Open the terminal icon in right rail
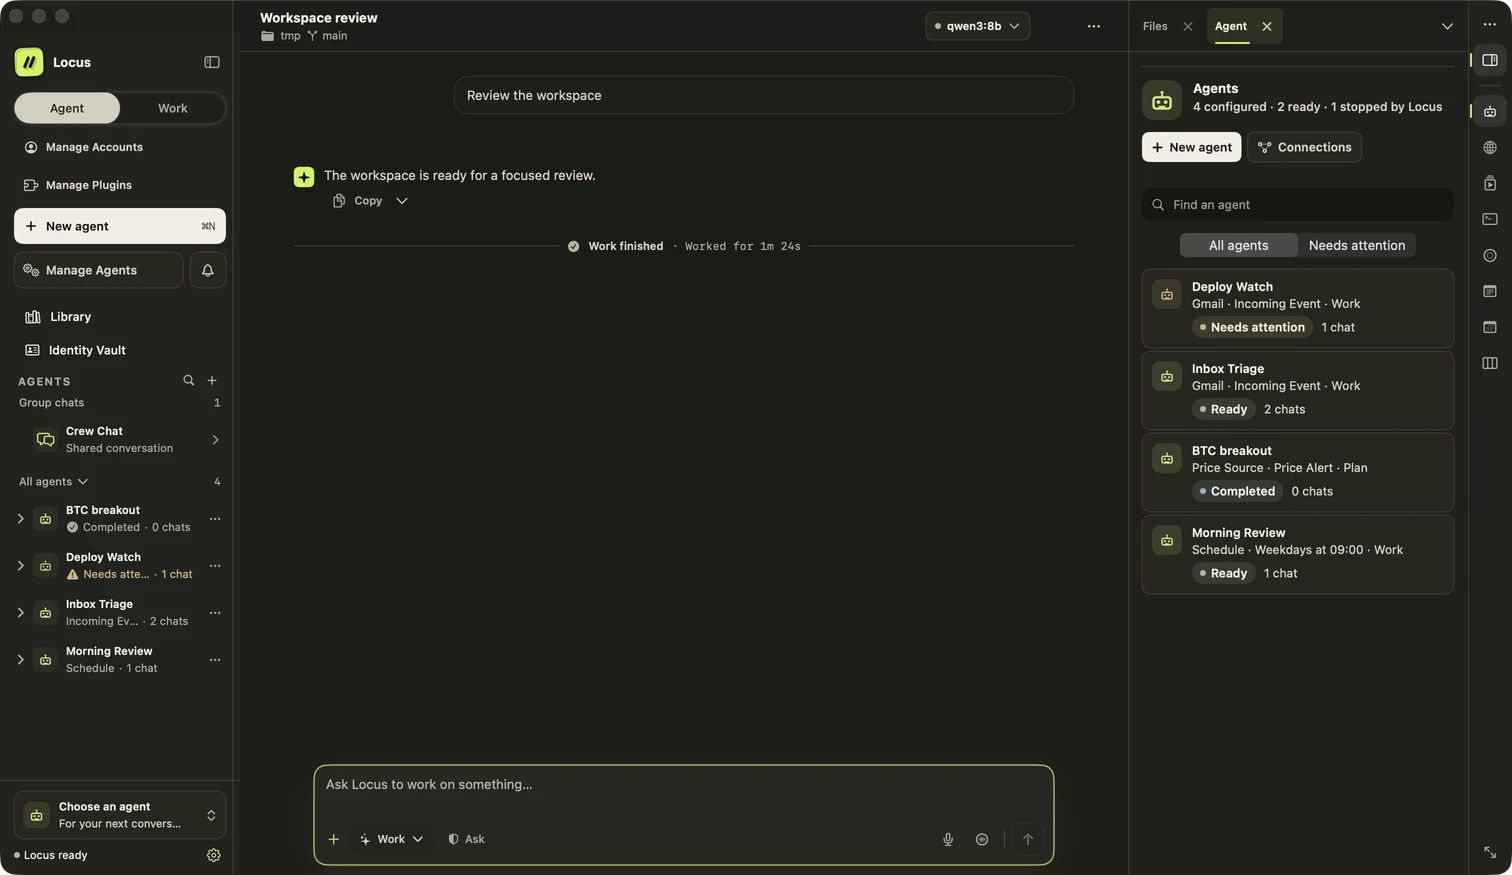The height and width of the screenshot is (875, 1512). (x=1490, y=219)
